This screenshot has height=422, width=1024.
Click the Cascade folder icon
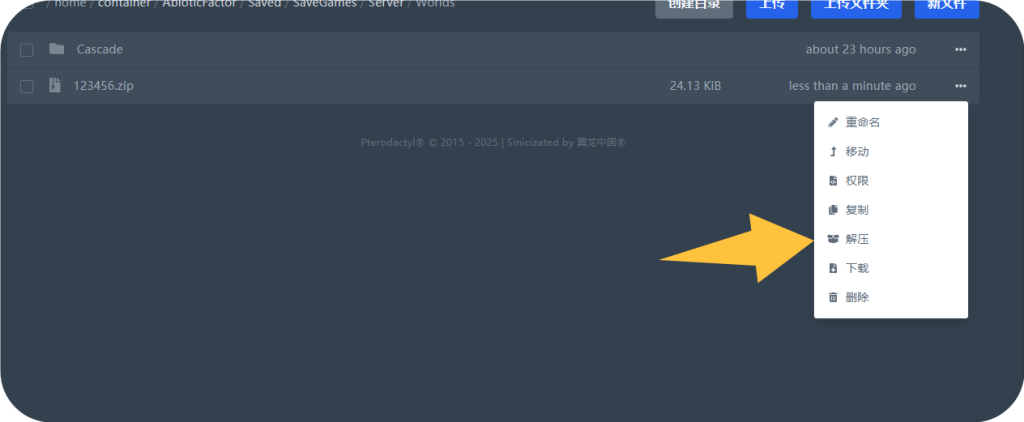(56, 49)
